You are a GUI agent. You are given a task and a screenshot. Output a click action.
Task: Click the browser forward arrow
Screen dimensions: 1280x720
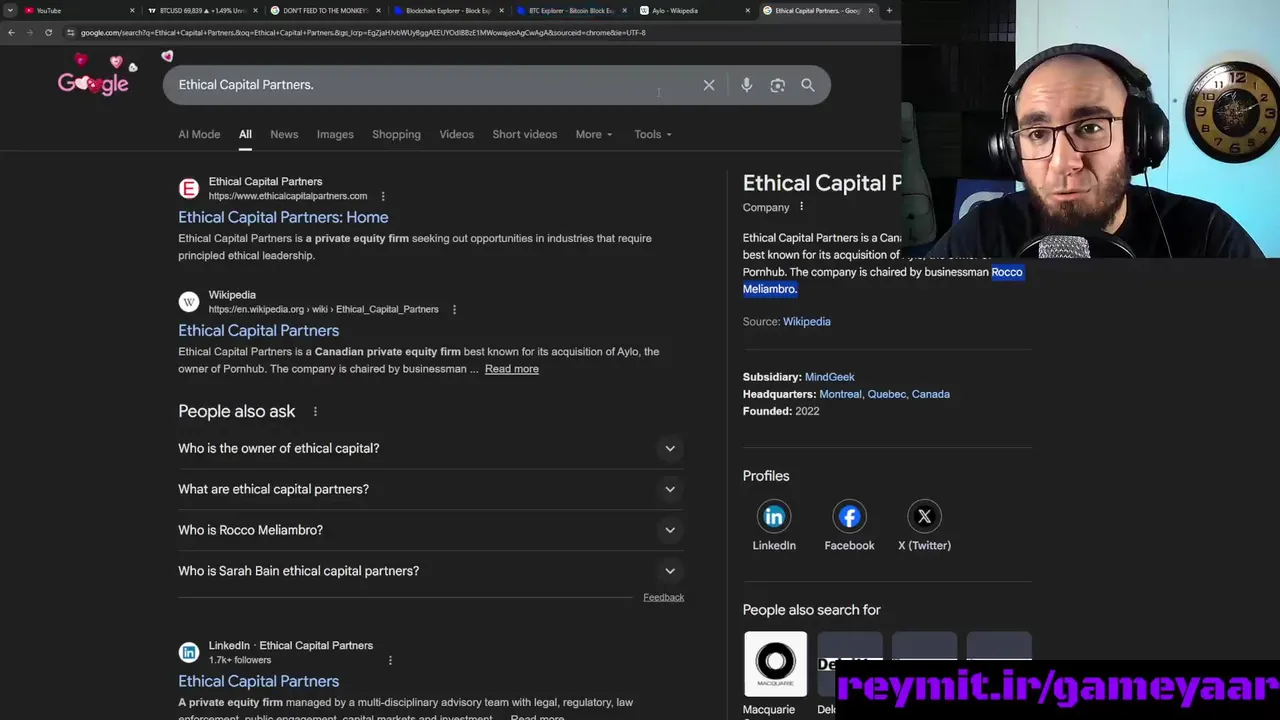tap(29, 32)
